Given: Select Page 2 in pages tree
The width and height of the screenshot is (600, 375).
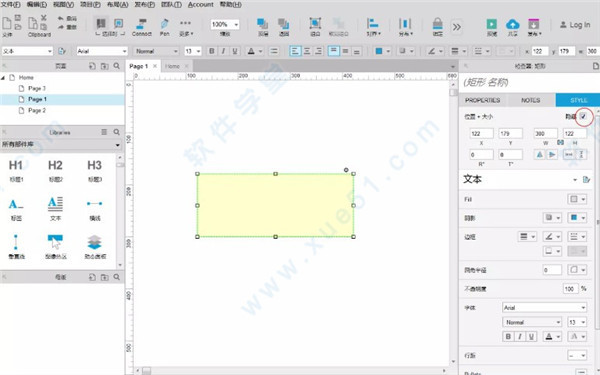Looking at the screenshot, I should tap(37, 110).
